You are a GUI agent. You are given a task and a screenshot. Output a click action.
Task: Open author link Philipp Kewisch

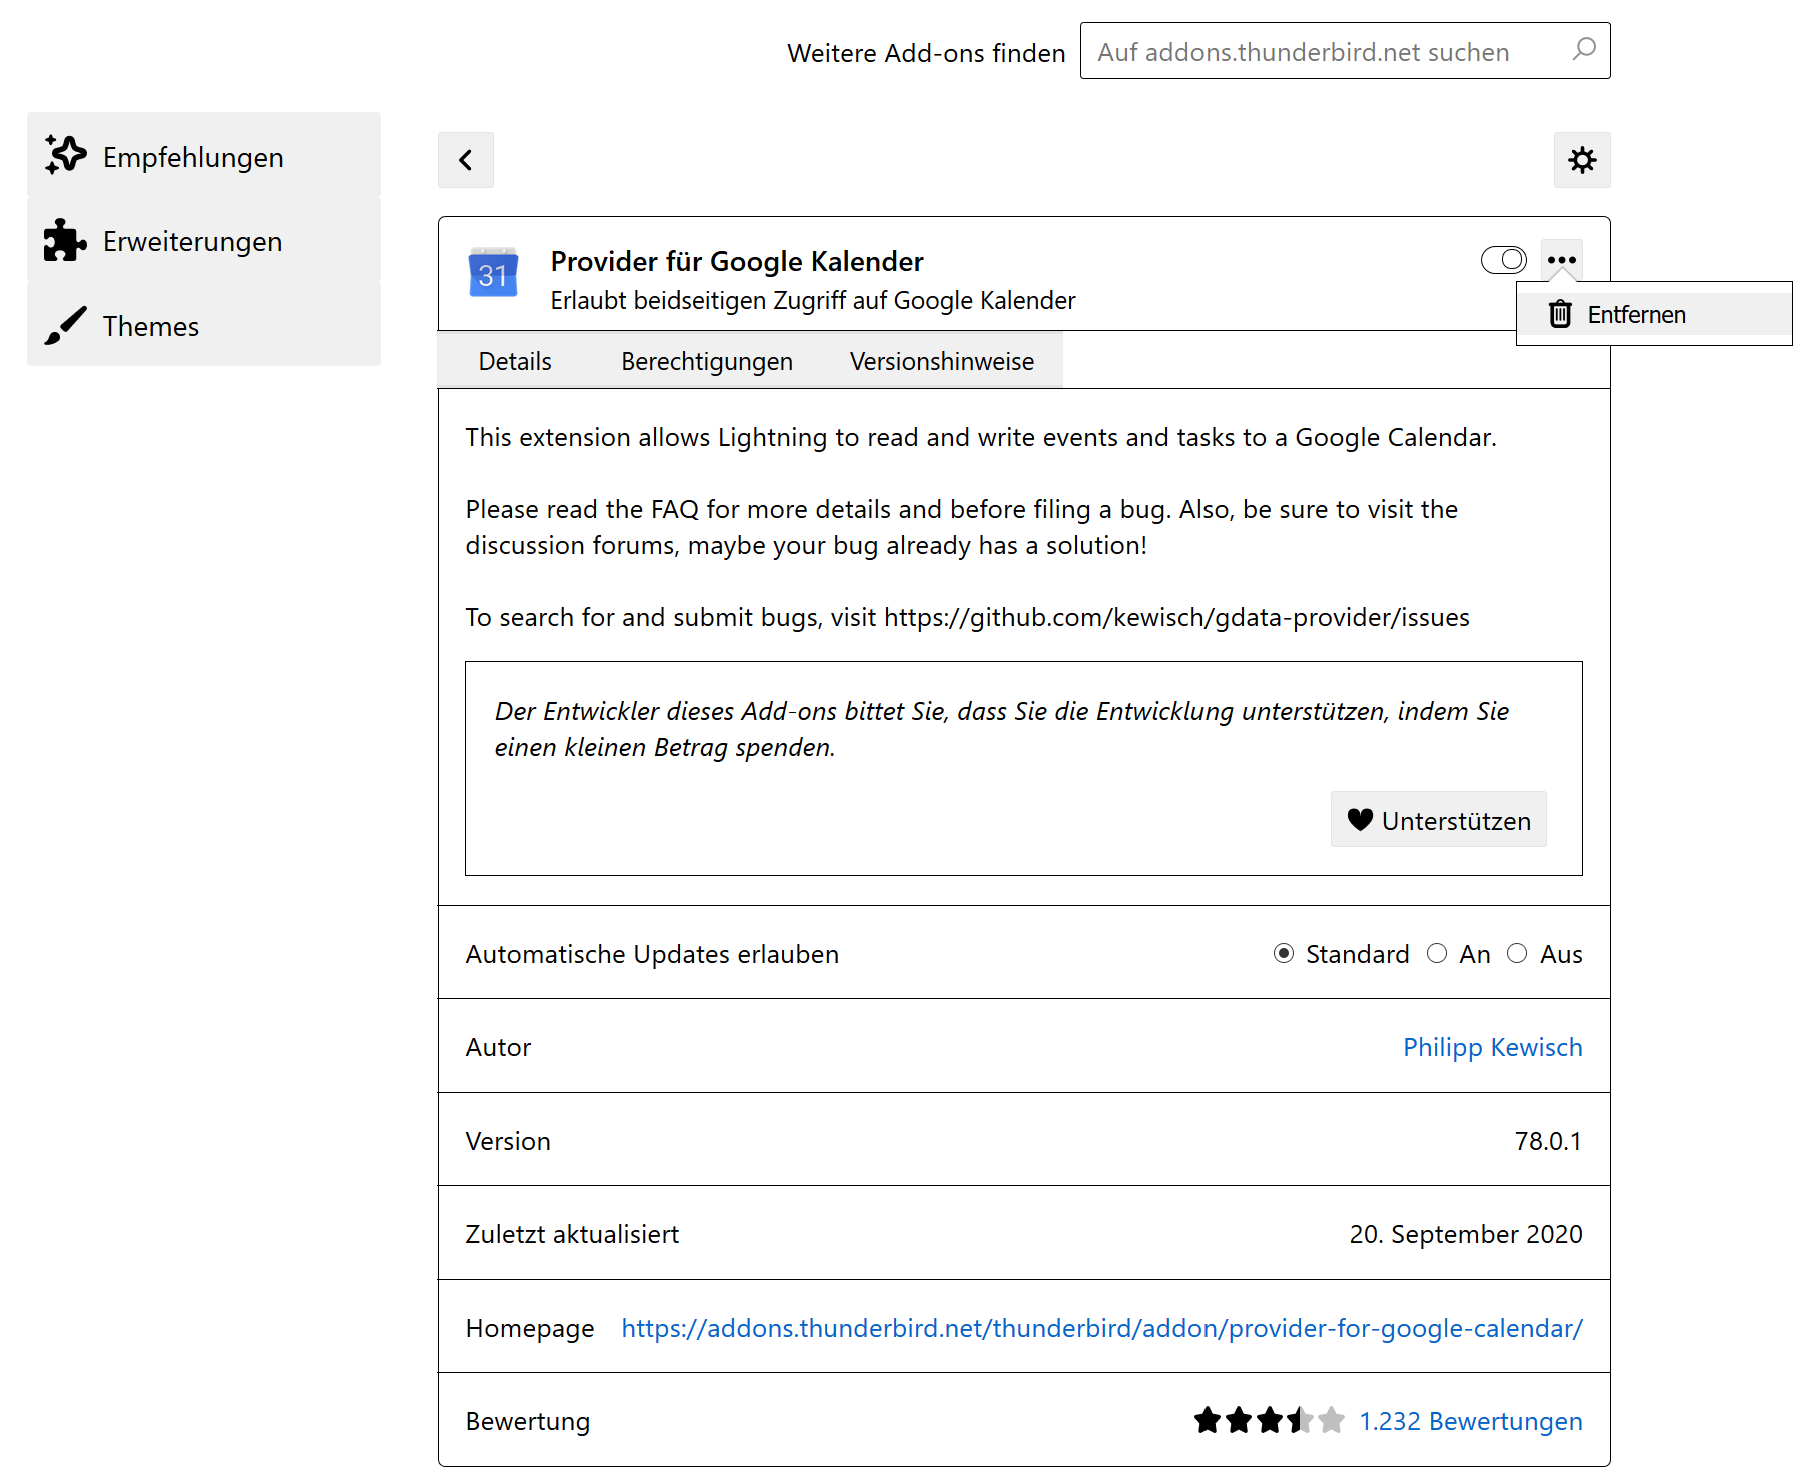pyautogui.click(x=1492, y=1047)
